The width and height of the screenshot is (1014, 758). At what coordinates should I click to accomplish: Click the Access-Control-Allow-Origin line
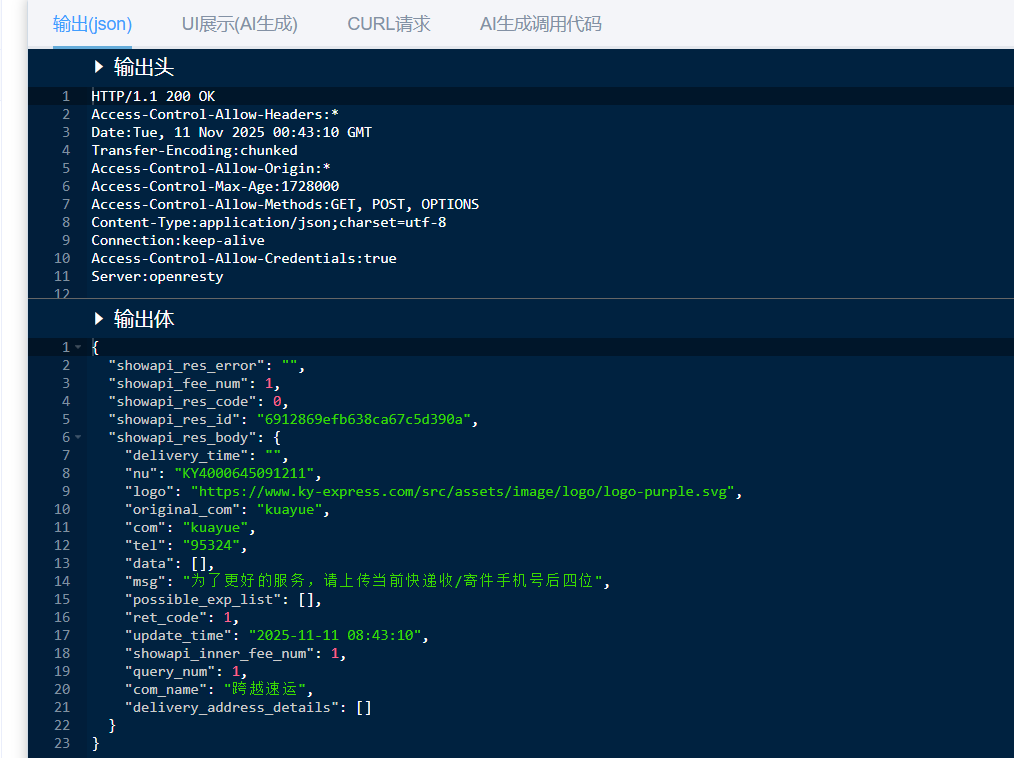(211, 168)
